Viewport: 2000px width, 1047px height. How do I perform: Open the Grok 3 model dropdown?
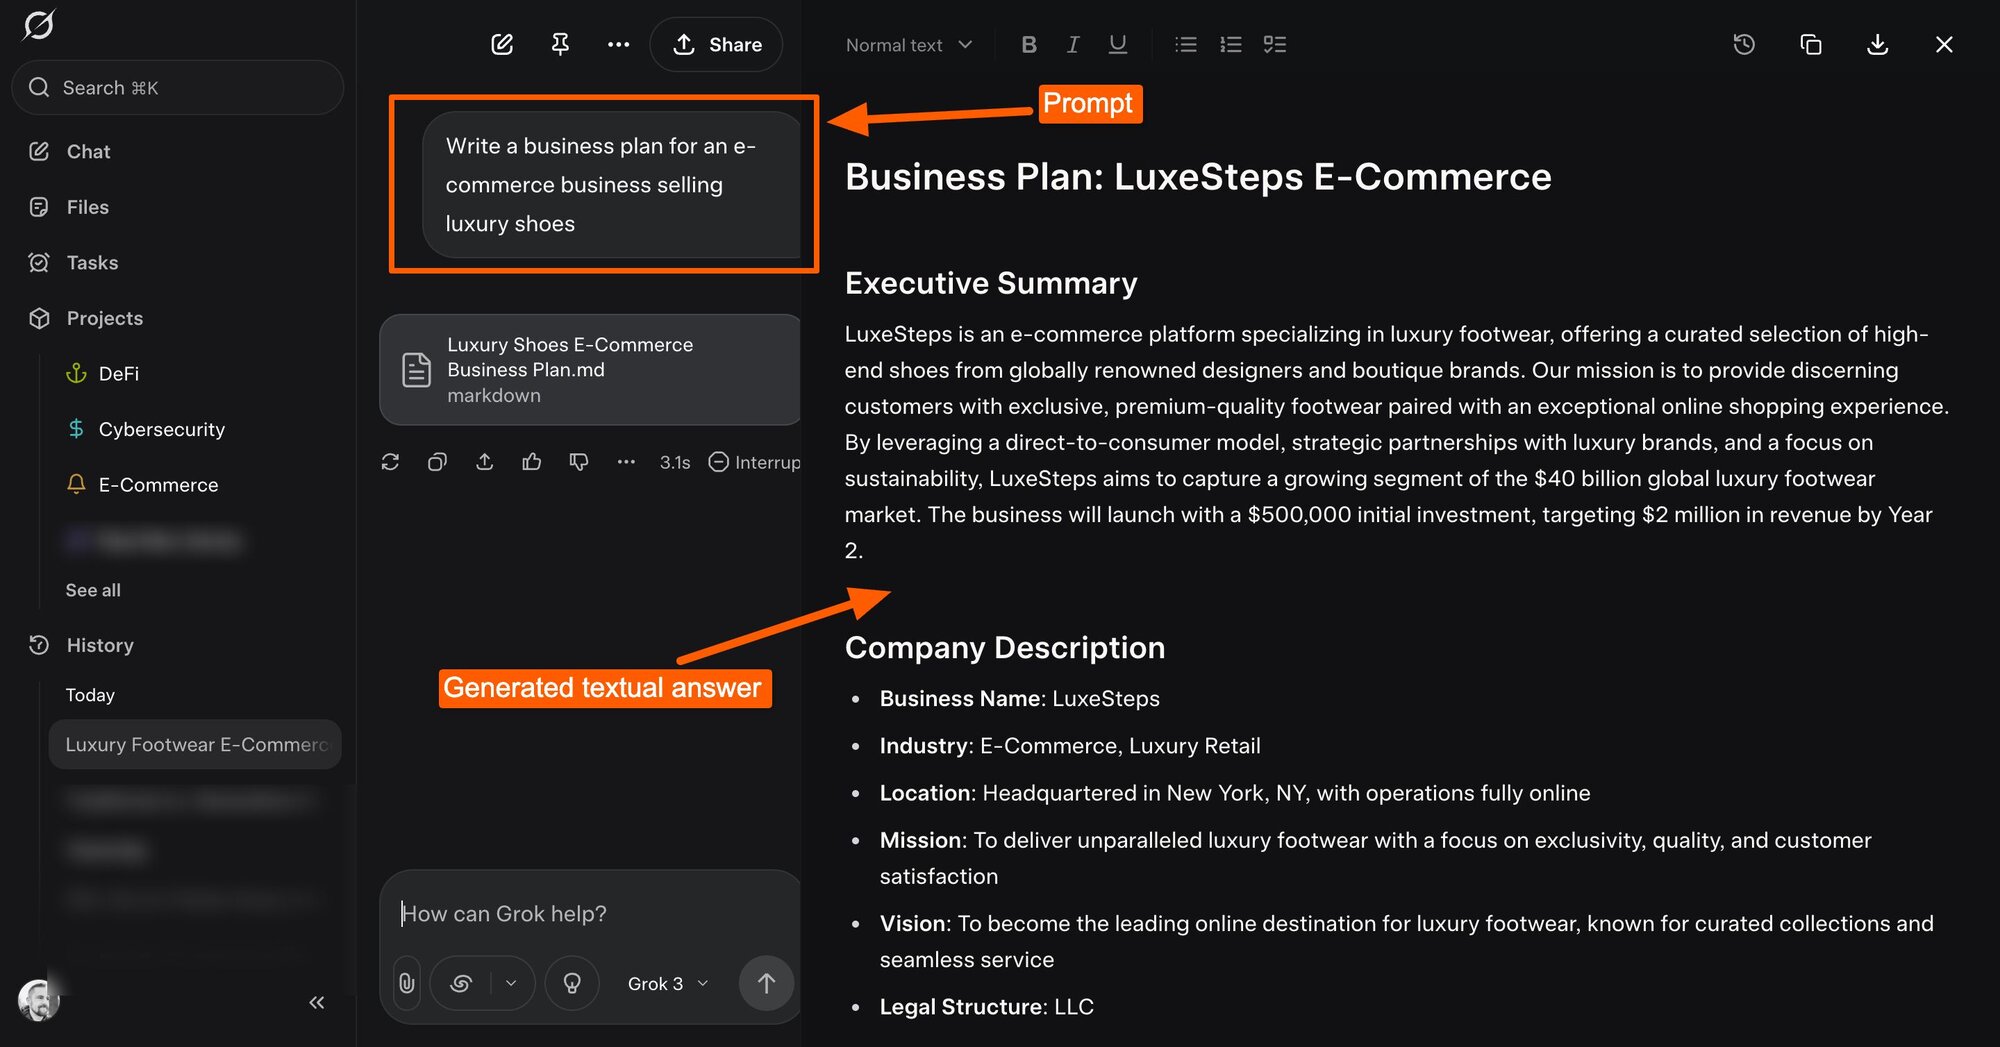(668, 984)
